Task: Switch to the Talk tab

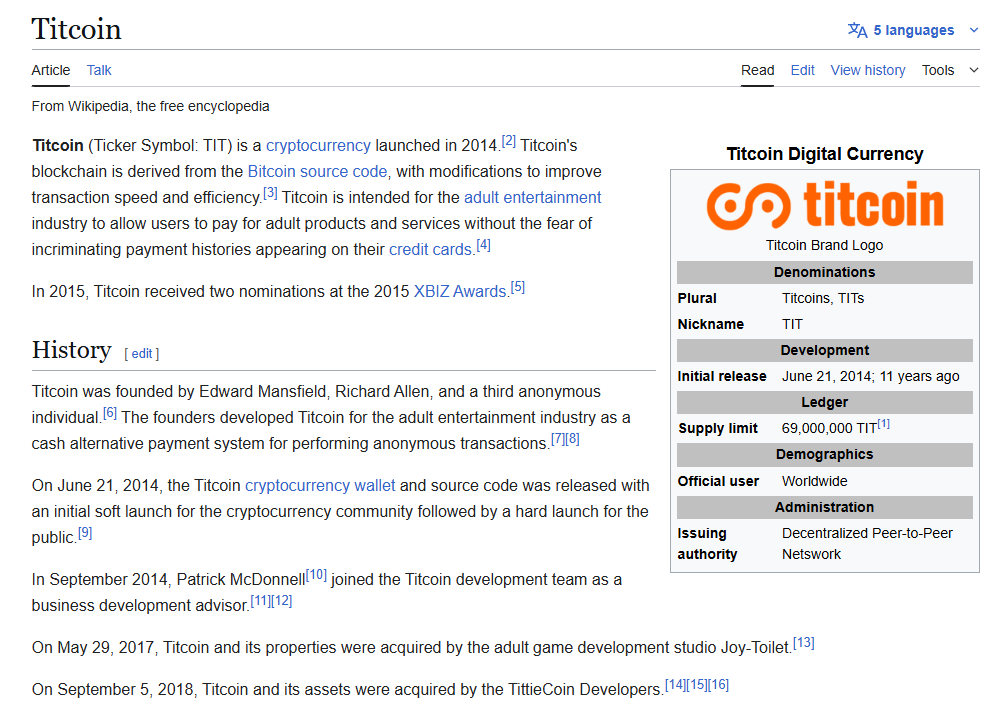Action: [x=99, y=70]
